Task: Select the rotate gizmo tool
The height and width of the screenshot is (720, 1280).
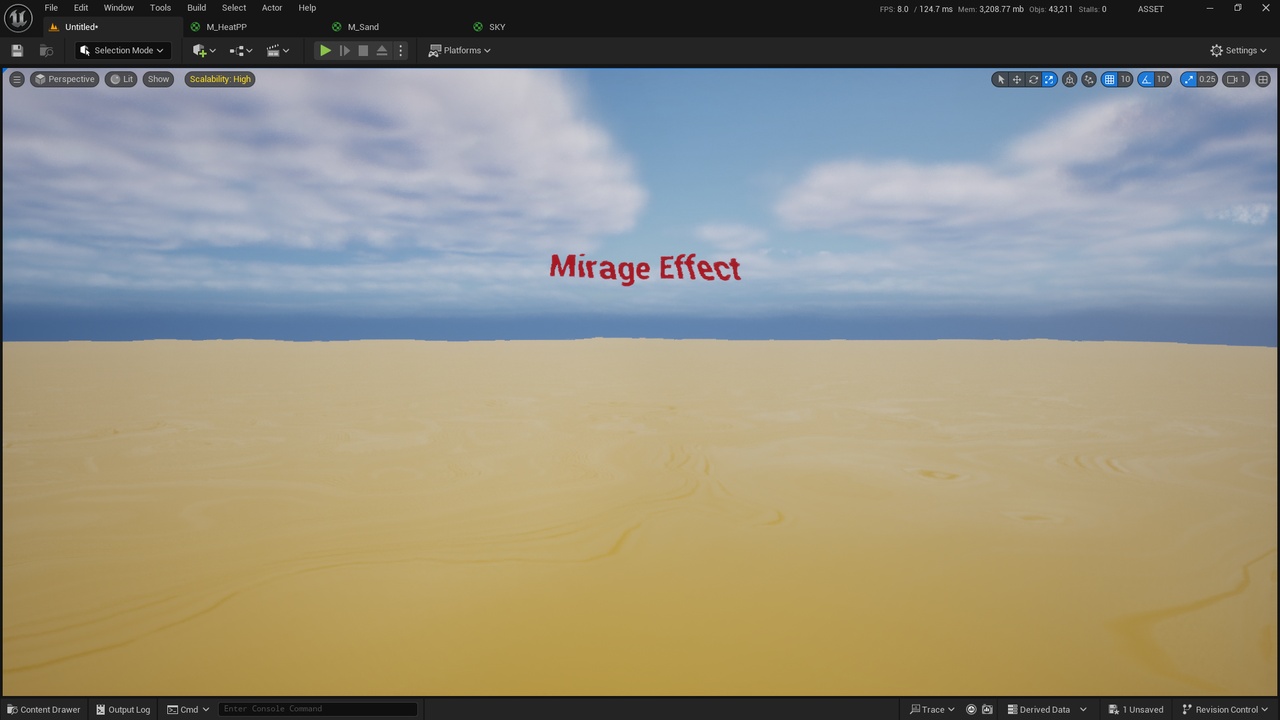Action: click(1033, 79)
